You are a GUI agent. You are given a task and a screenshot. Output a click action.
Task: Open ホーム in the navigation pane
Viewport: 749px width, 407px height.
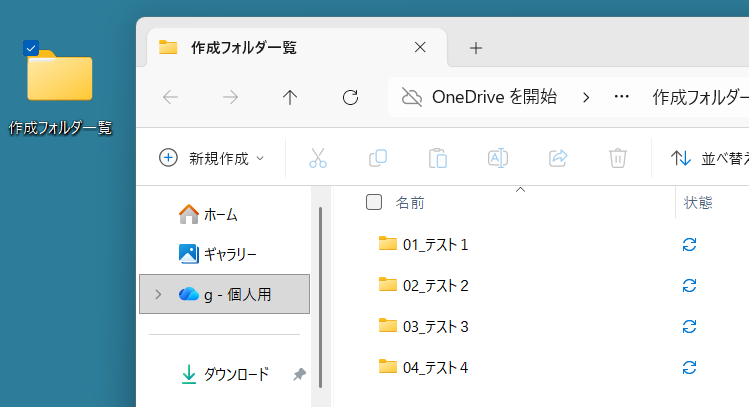pos(219,214)
